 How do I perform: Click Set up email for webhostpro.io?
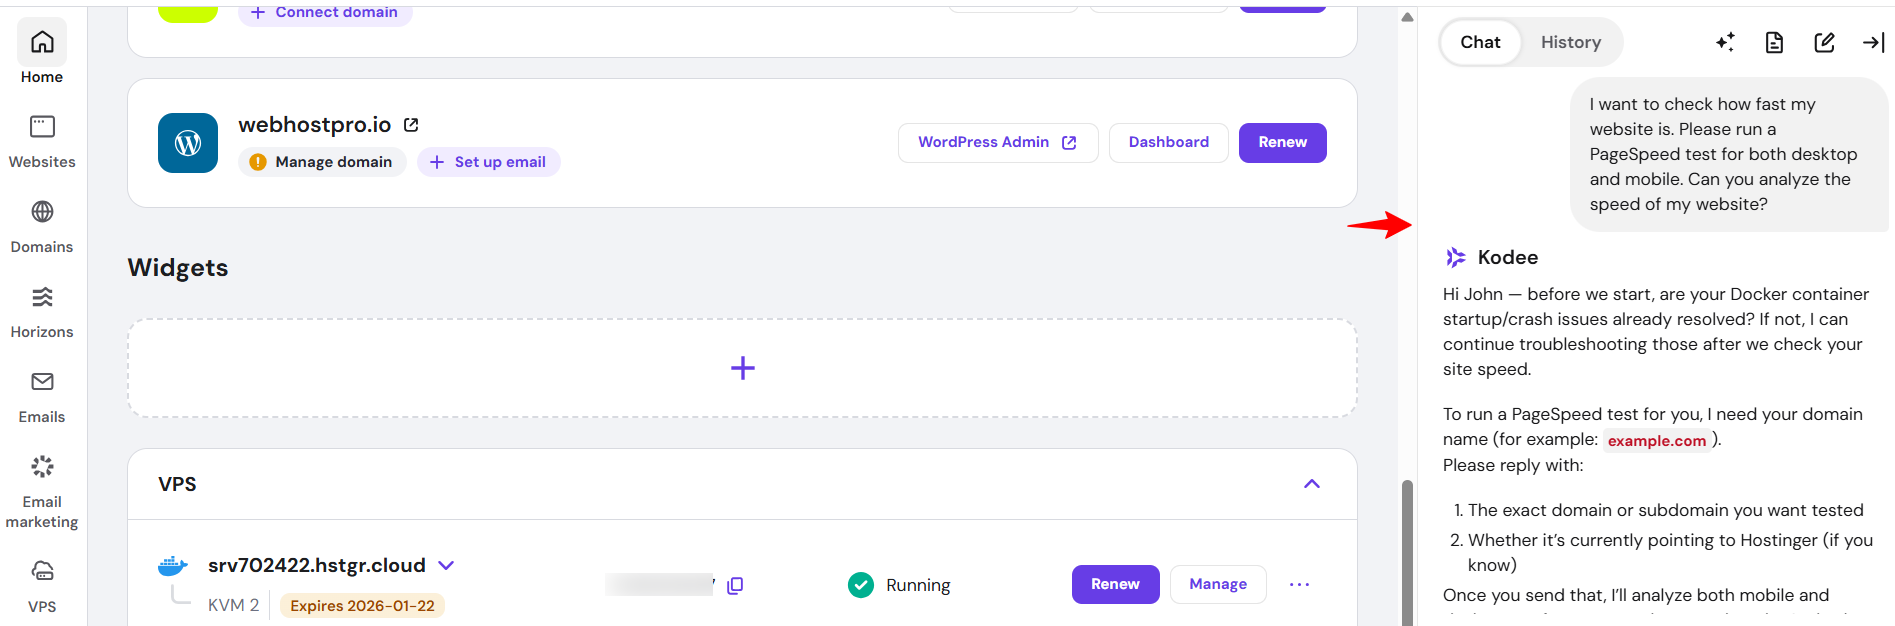(x=489, y=162)
